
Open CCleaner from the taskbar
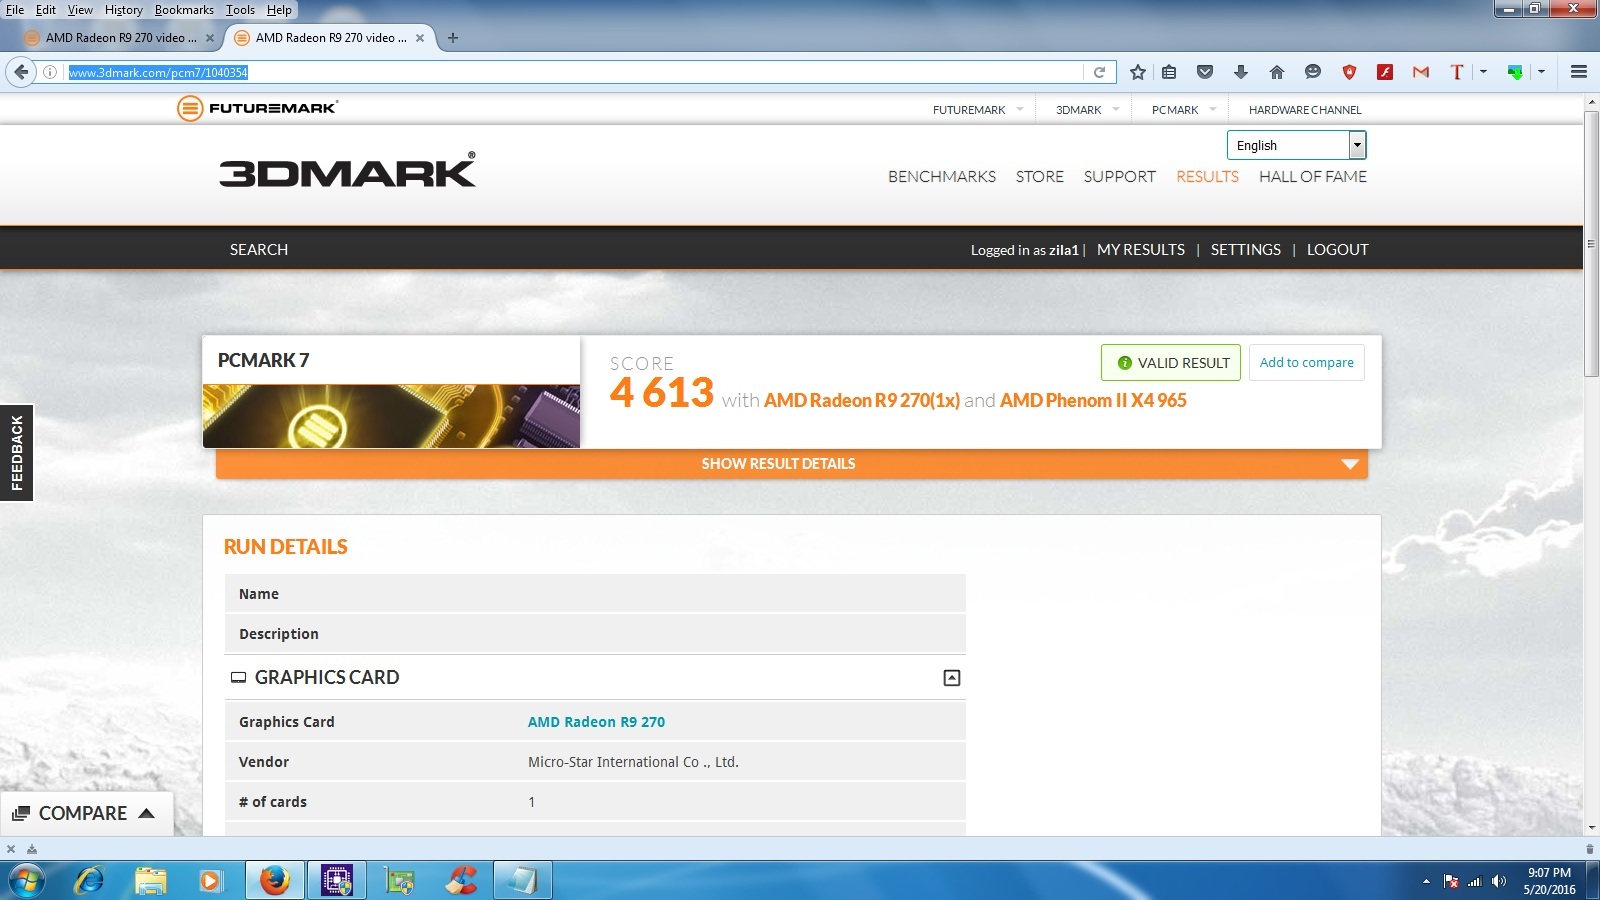(461, 881)
